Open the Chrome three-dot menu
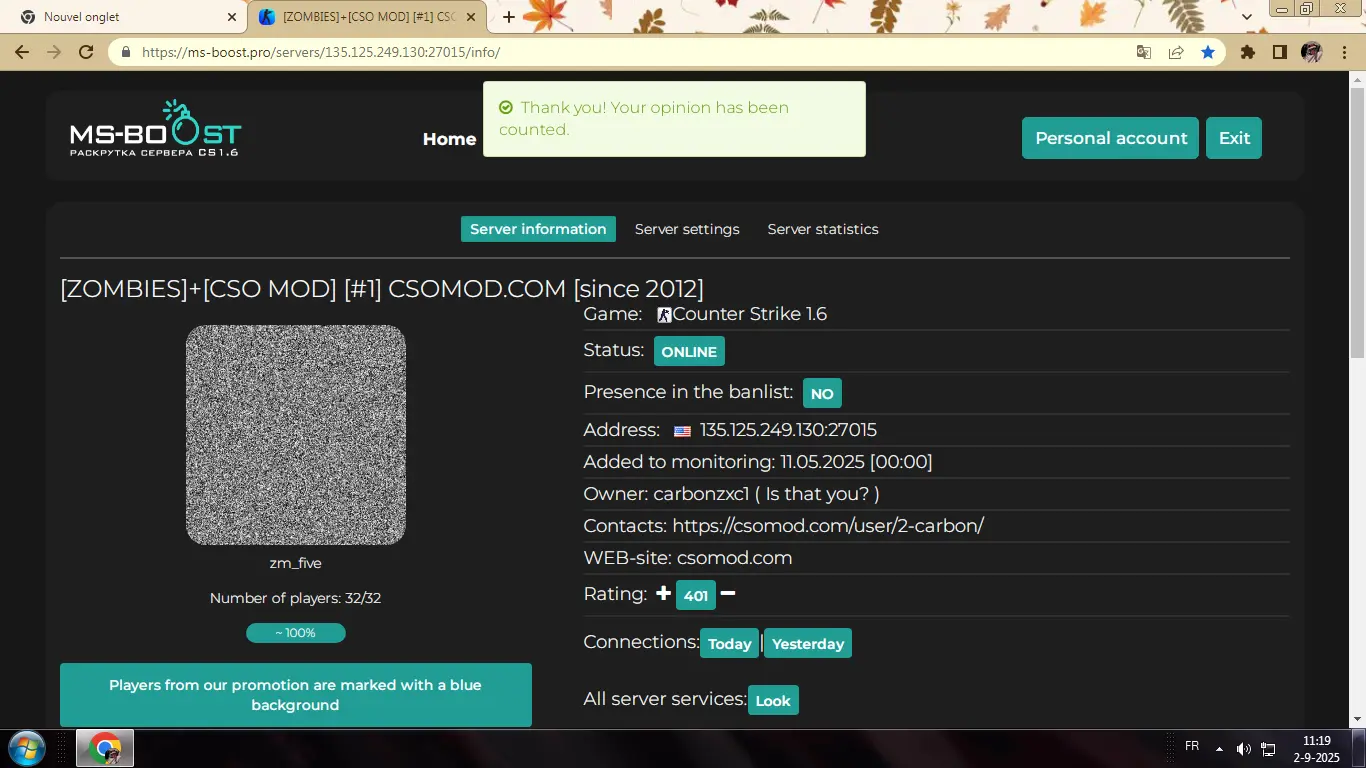The width and height of the screenshot is (1366, 768). coord(1343,52)
